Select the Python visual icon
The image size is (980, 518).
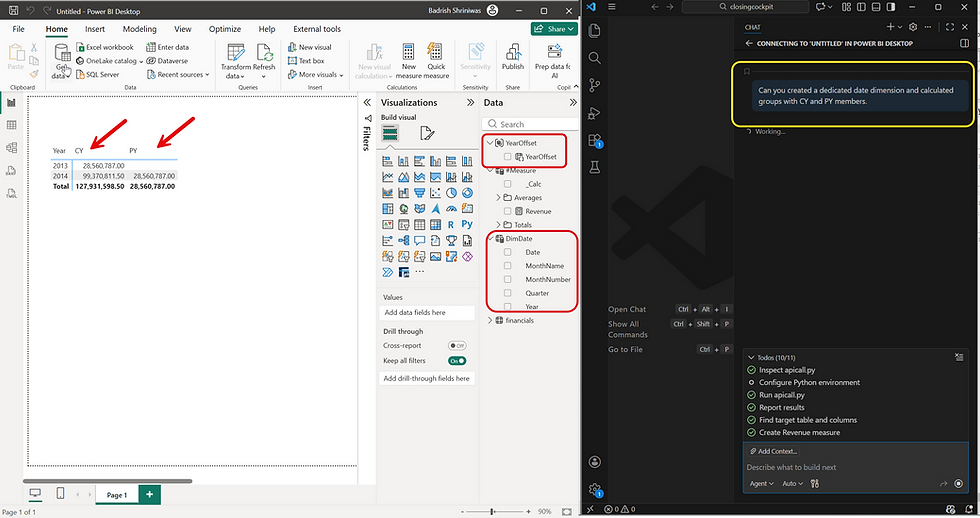[x=467, y=224]
